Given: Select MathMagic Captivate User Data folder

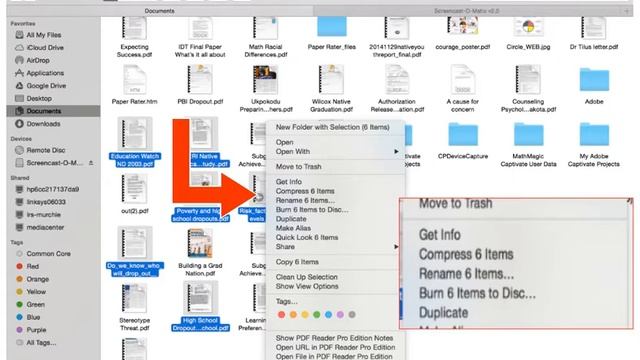Looking at the screenshot, I should coord(528,135).
